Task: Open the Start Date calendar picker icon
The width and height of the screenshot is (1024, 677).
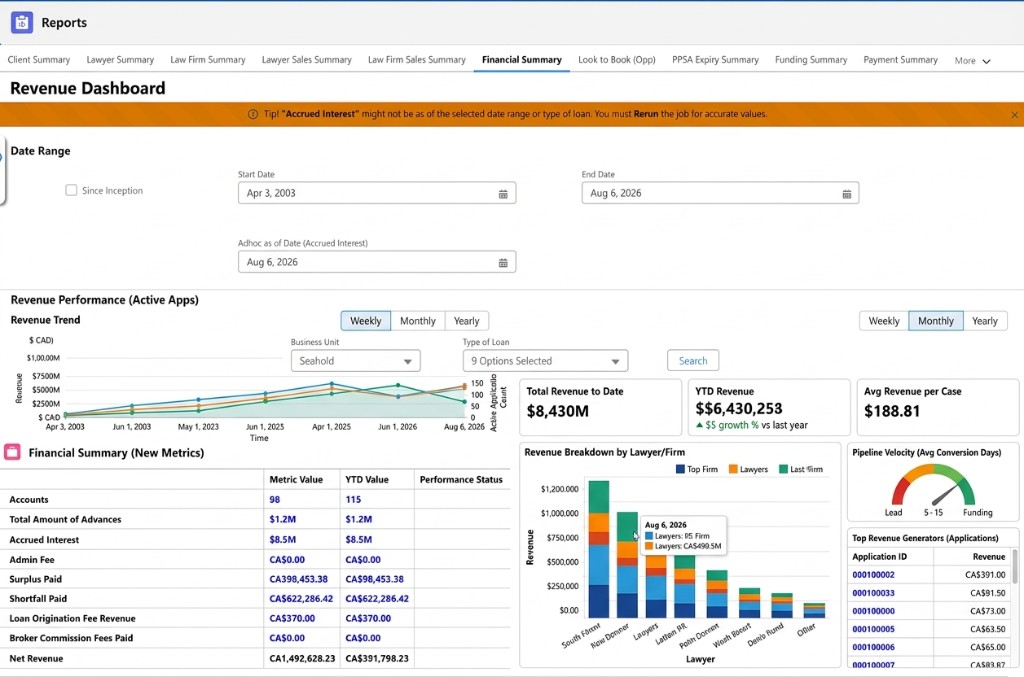Action: (503, 194)
